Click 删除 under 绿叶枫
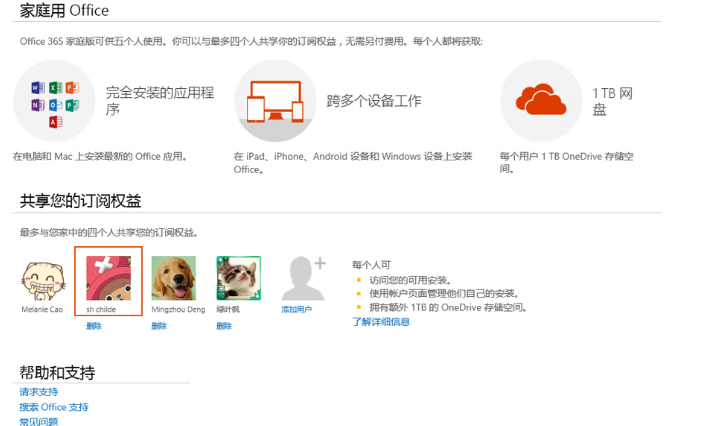Viewport: 720px width, 426px height. (x=224, y=326)
